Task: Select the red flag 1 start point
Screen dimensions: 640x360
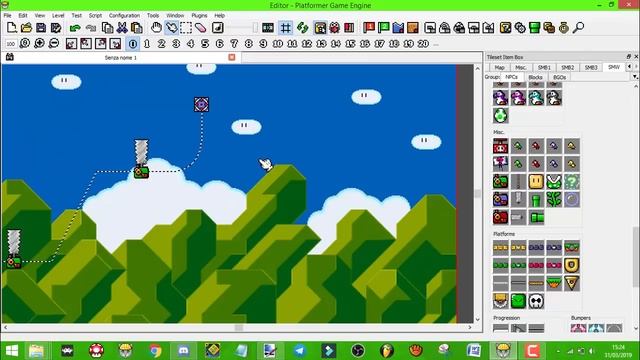Action: 369,28
